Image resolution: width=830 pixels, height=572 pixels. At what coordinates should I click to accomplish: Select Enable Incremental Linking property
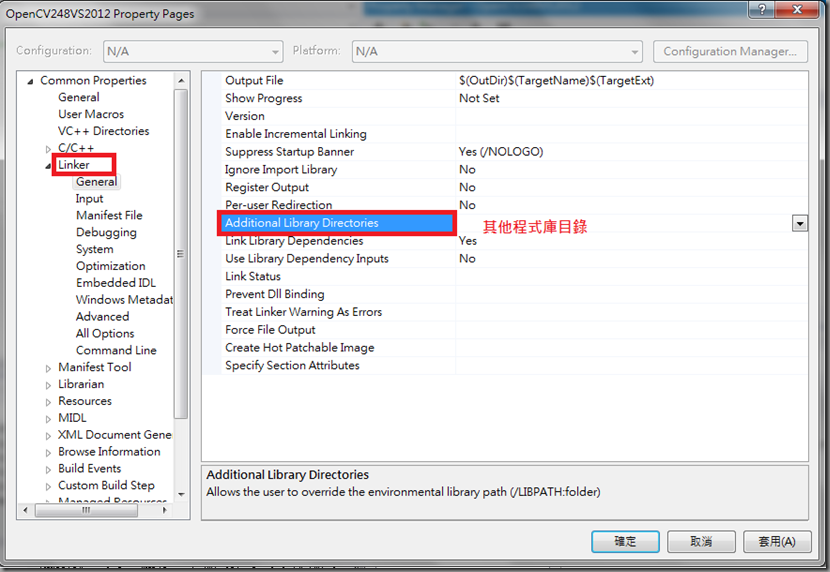[515, 134]
